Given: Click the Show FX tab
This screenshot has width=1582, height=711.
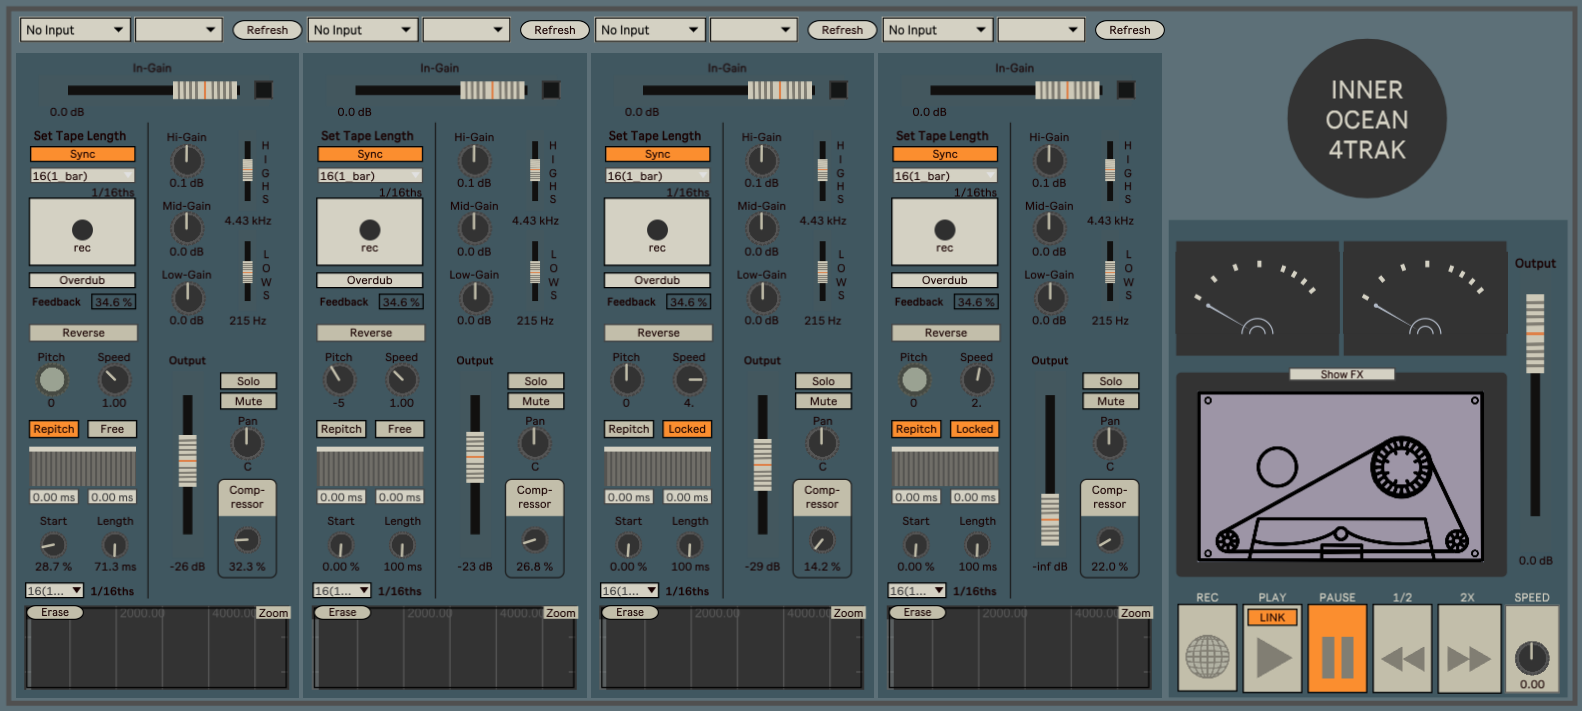Looking at the screenshot, I should click(x=1341, y=374).
